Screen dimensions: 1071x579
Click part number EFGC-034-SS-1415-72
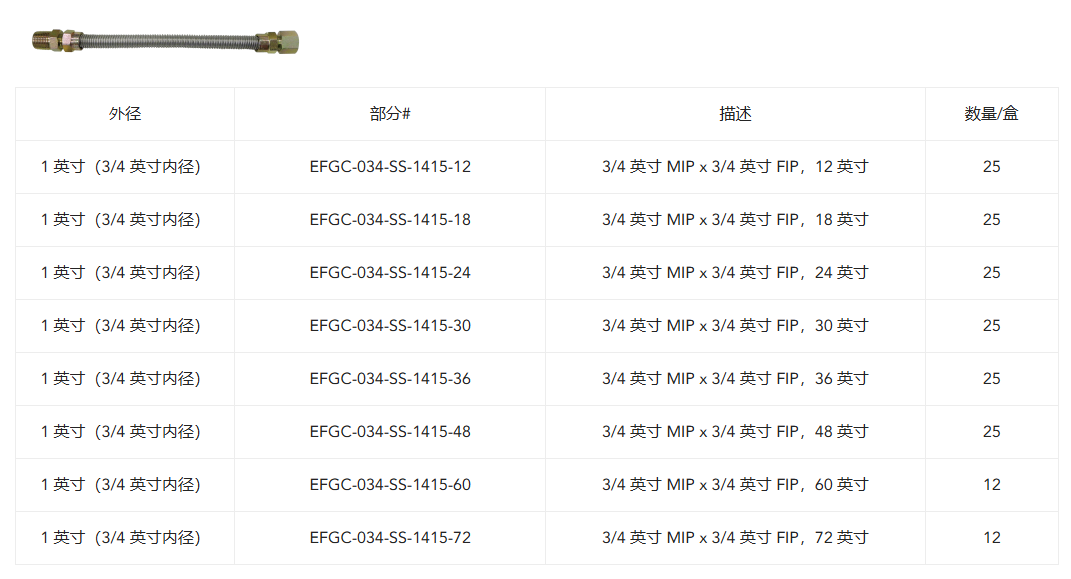coord(390,537)
